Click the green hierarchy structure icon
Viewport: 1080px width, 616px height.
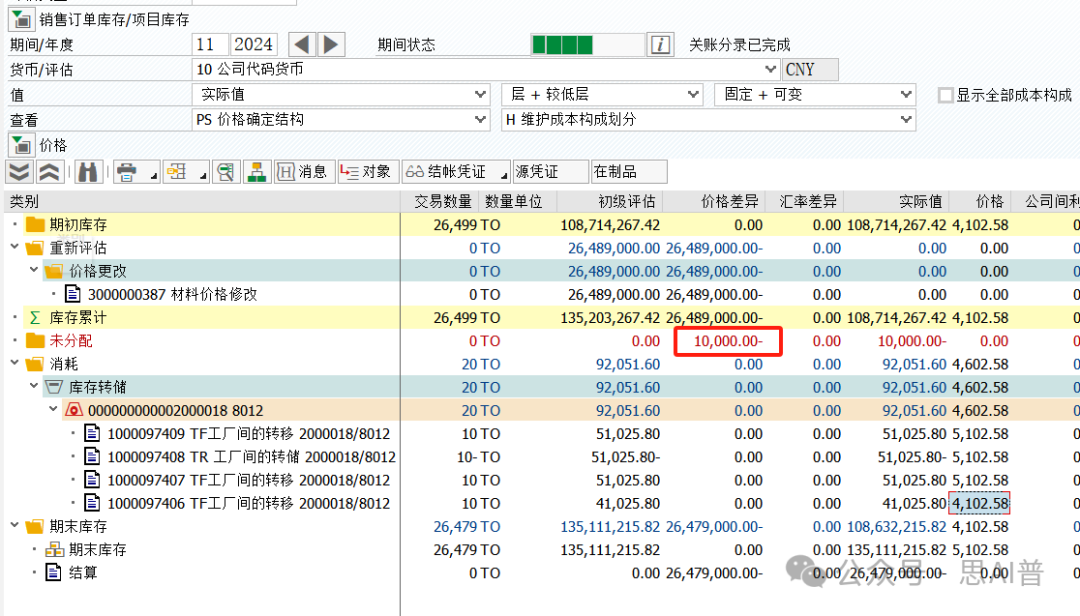pos(257,172)
